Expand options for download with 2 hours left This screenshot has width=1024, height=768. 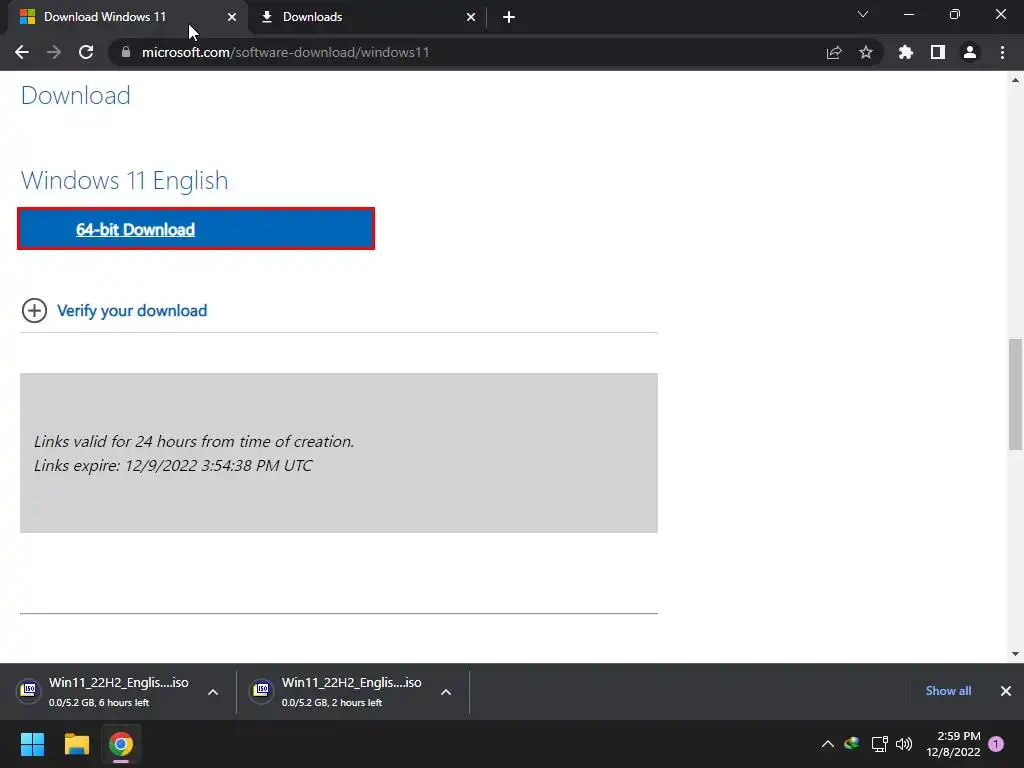[x=446, y=692]
